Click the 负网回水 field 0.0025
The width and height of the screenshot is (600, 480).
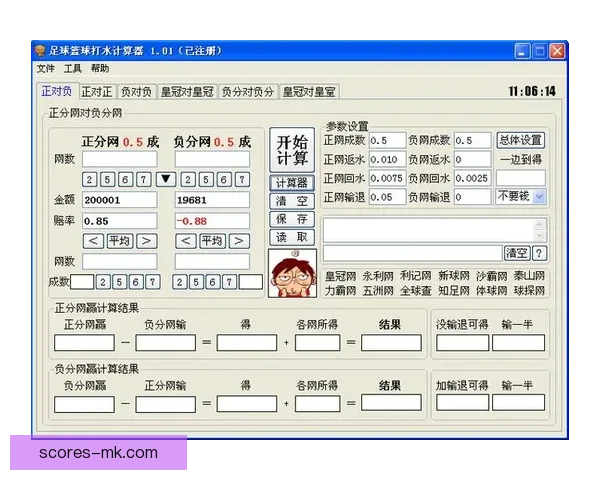(x=473, y=178)
